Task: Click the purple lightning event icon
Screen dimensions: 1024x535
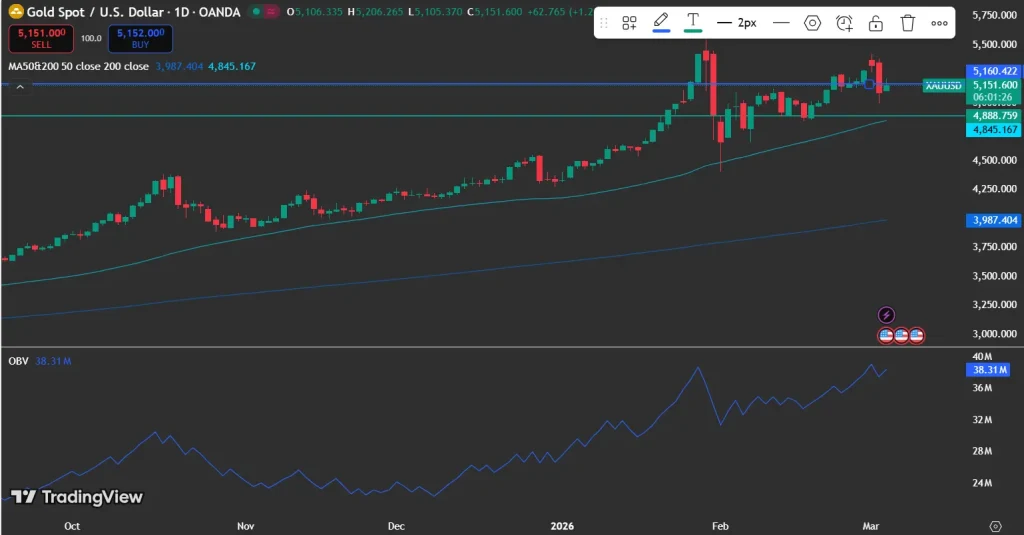Action: pyautogui.click(x=886, y=316)
